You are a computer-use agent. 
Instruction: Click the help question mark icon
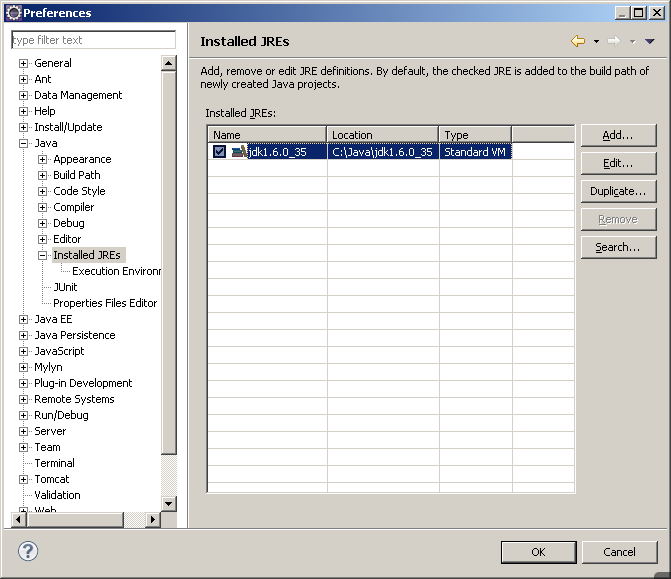(28, 551)
